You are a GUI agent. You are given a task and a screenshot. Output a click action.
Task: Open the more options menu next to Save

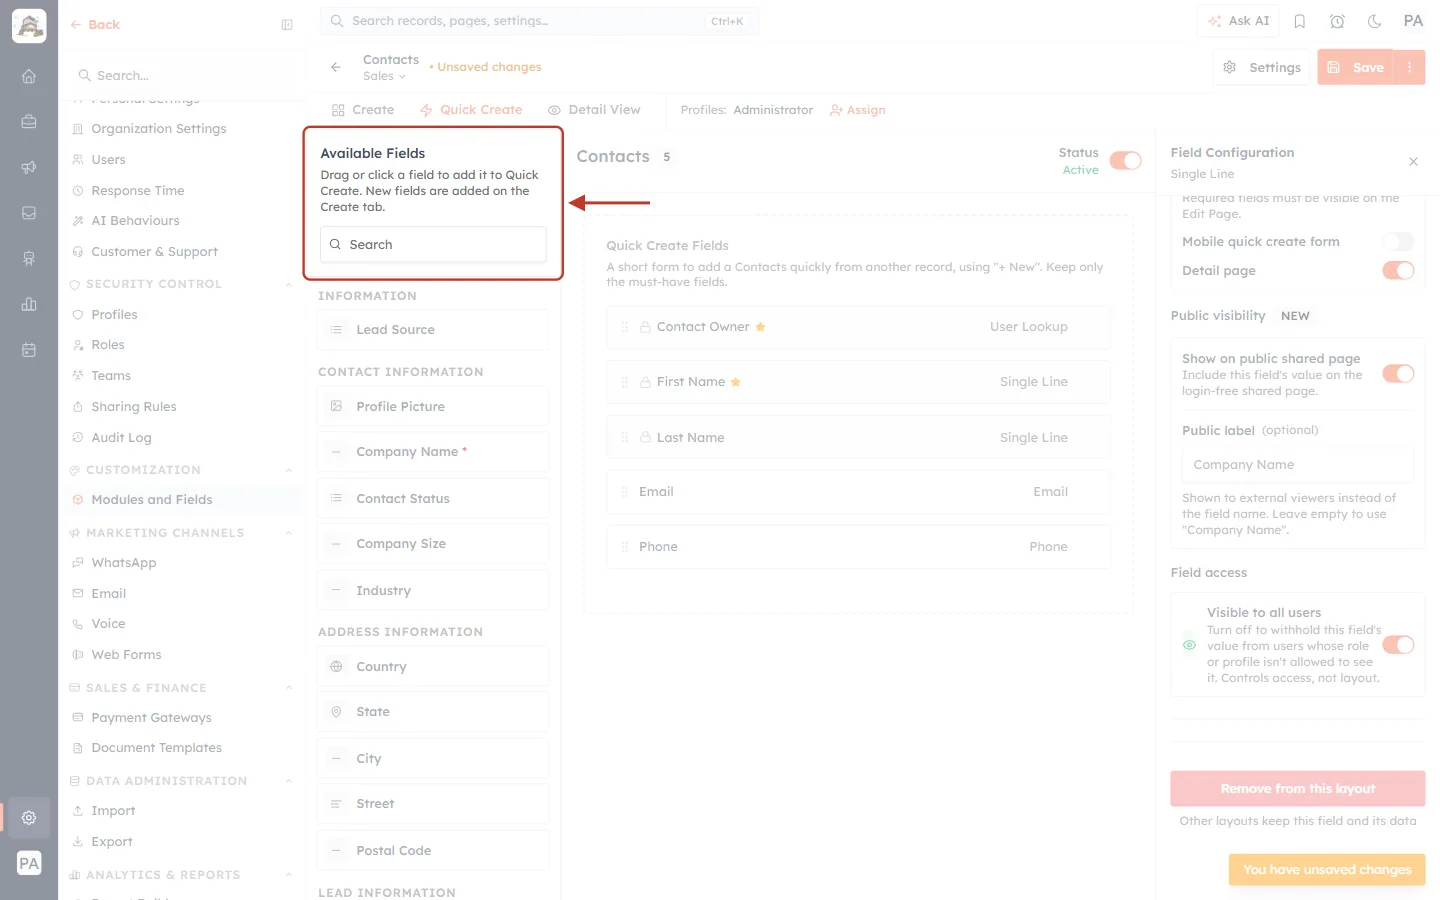1410,67
